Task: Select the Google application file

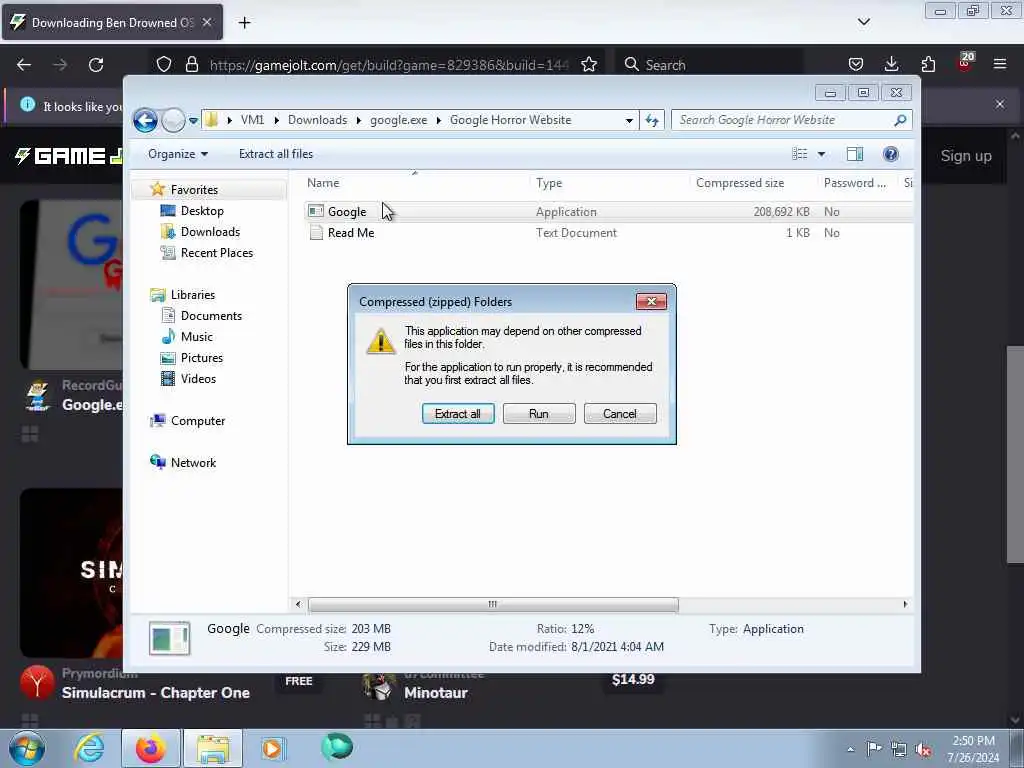Action: coord(347,212)
